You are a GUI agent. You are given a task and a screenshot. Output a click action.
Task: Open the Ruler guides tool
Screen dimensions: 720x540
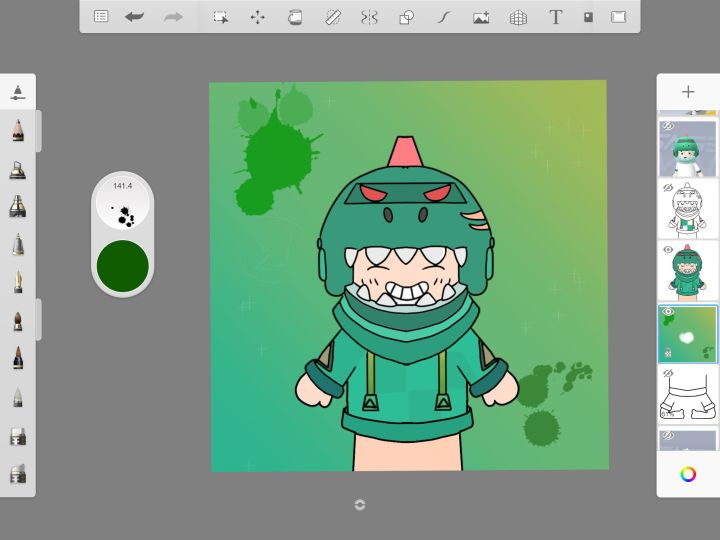[333, 17]
